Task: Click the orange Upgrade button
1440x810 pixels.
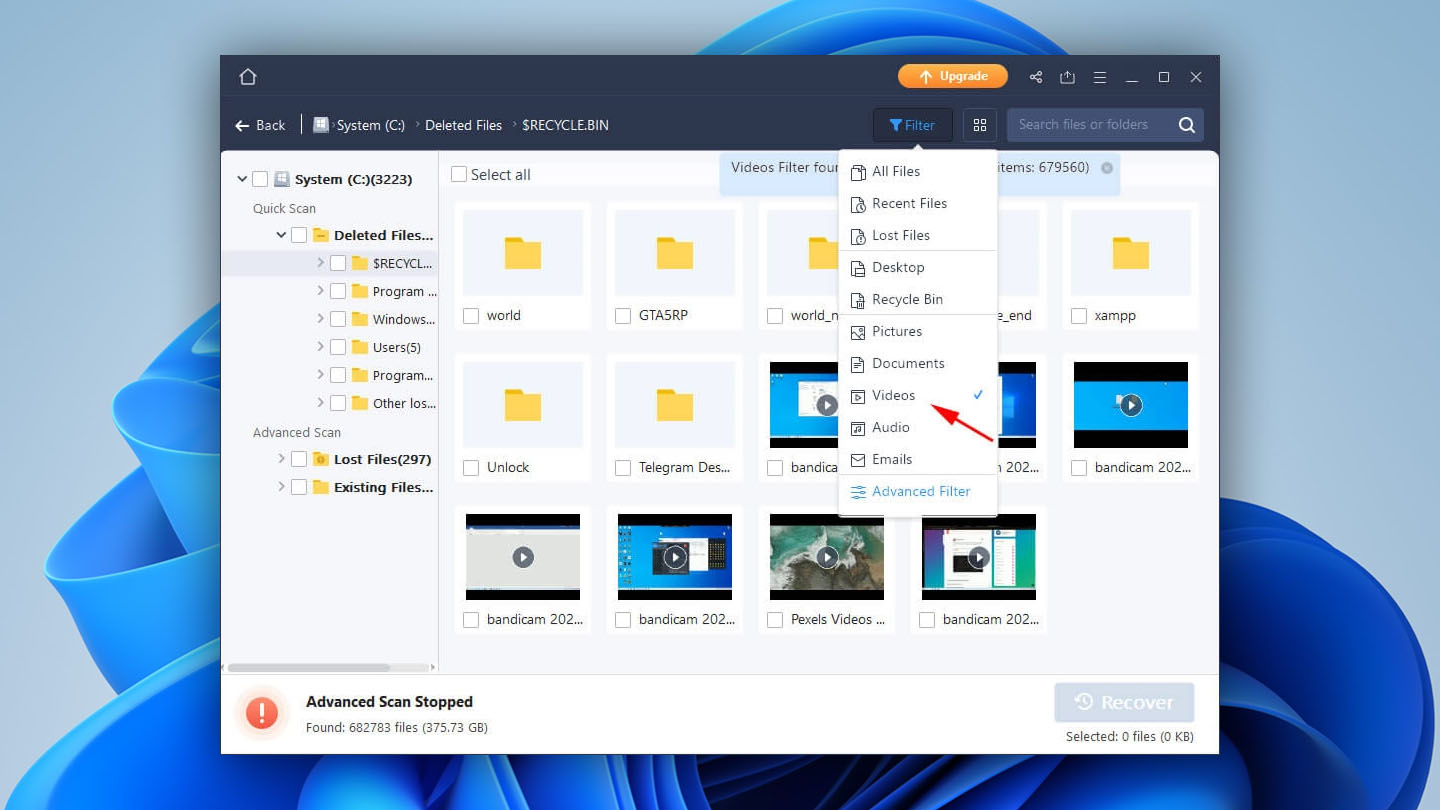Action: click(x=953, y=77)
